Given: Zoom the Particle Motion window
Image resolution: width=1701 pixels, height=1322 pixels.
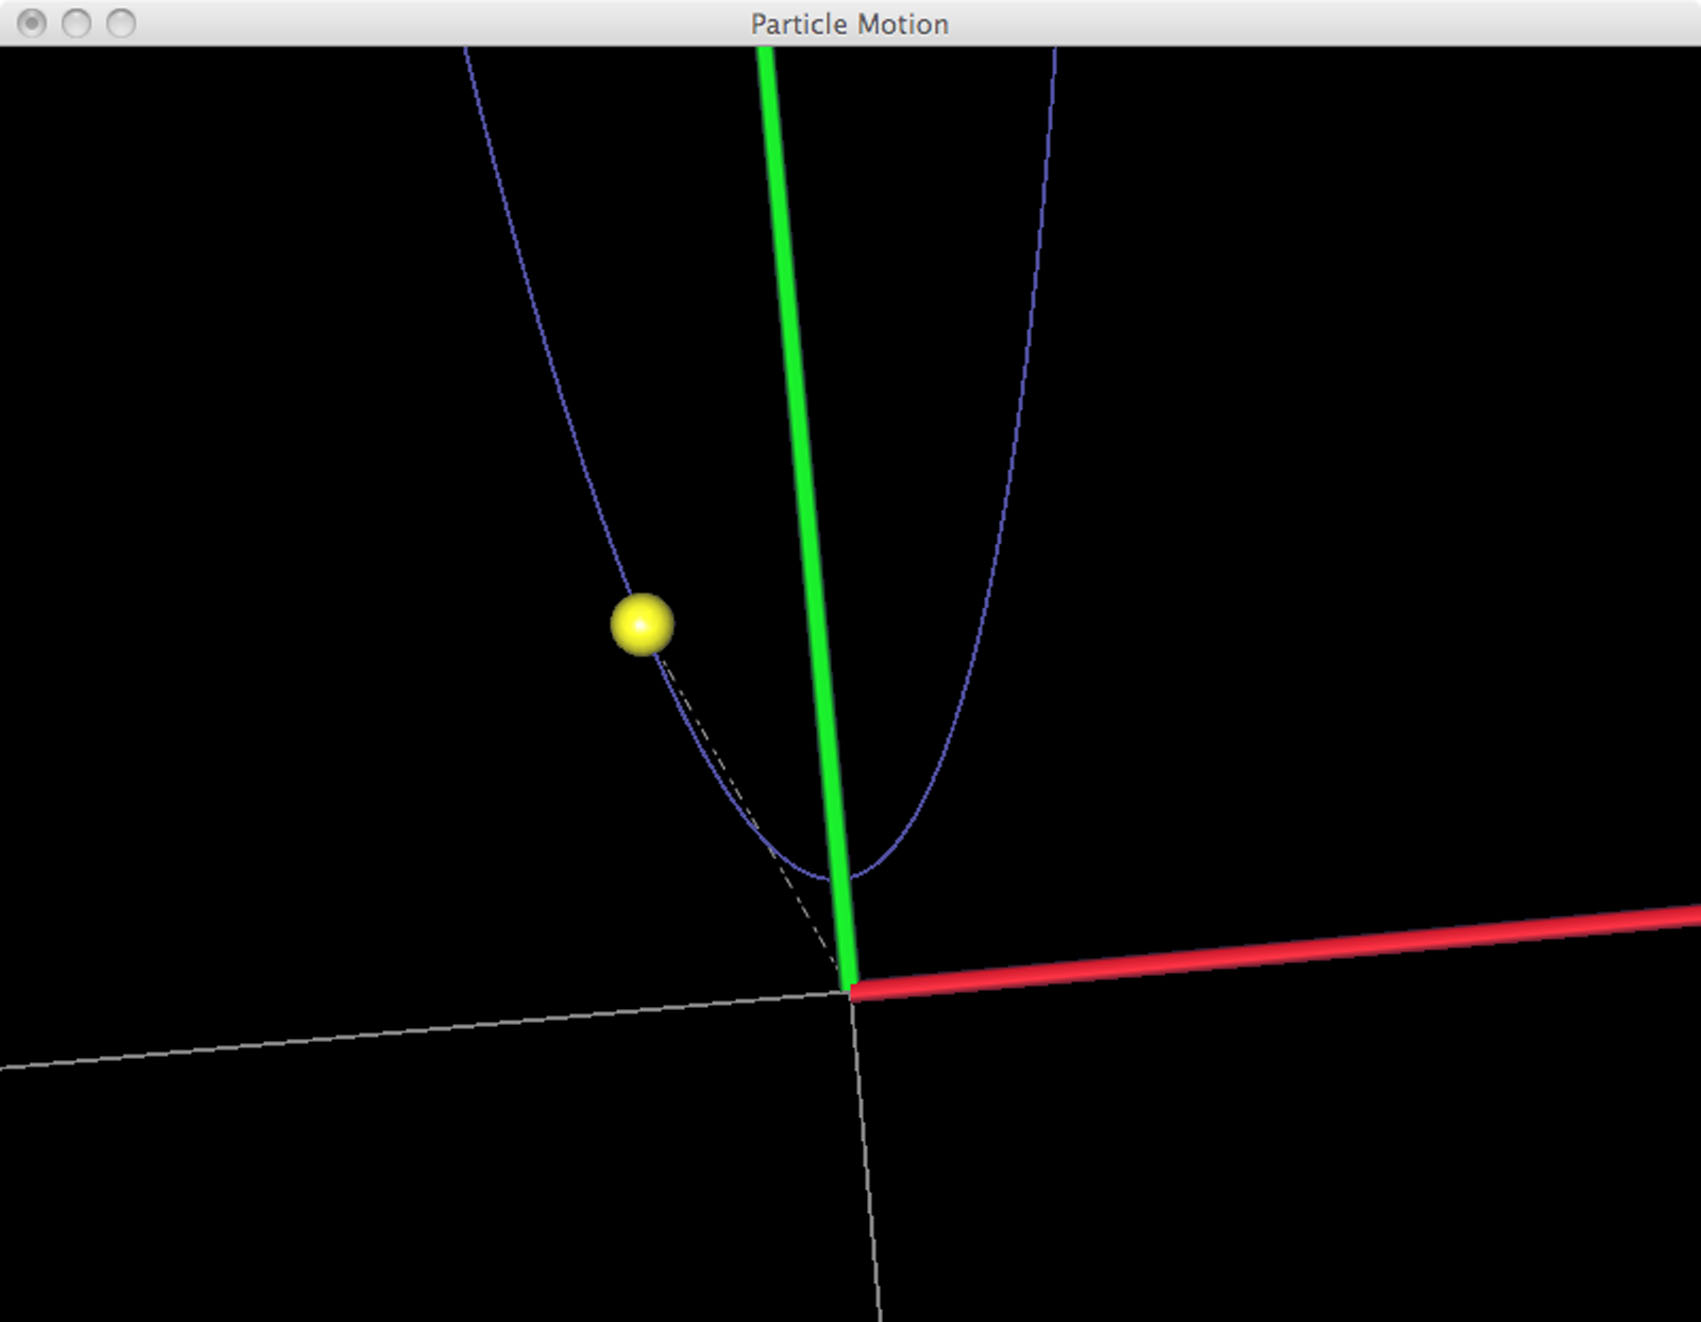Looking at the screenshot, I should 121,23.
